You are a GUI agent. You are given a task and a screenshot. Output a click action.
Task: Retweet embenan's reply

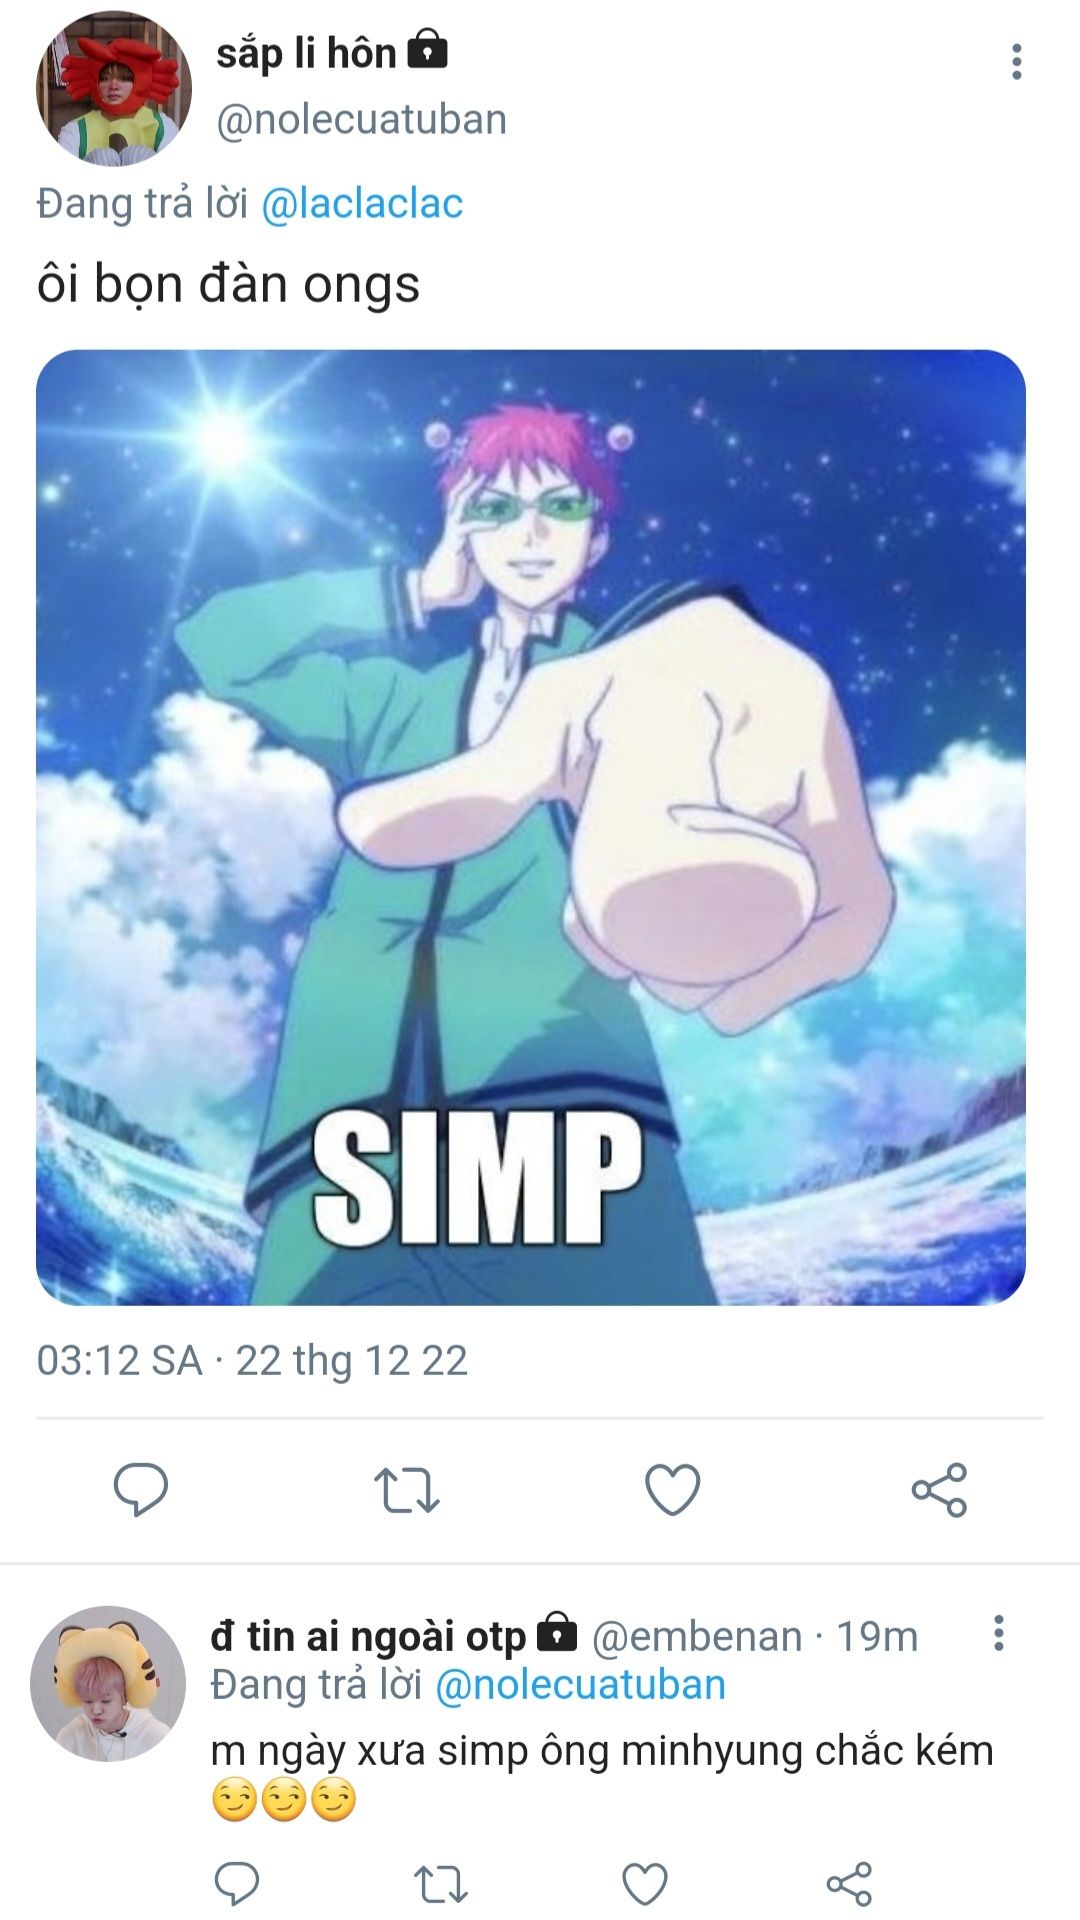pos(441,1884)
